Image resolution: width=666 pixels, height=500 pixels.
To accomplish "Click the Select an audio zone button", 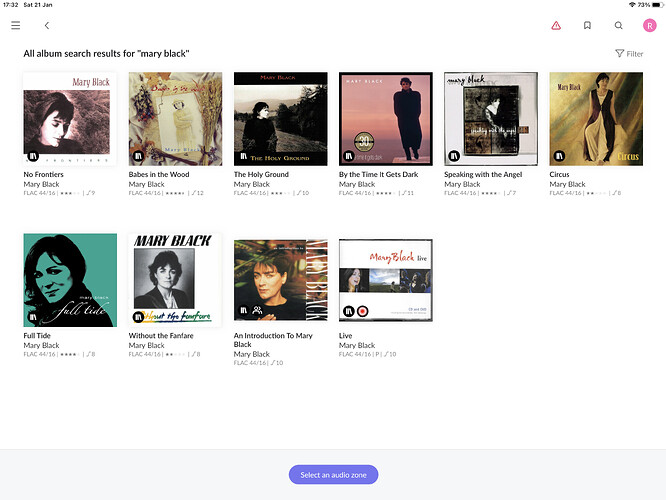I will tap(333, 475).
